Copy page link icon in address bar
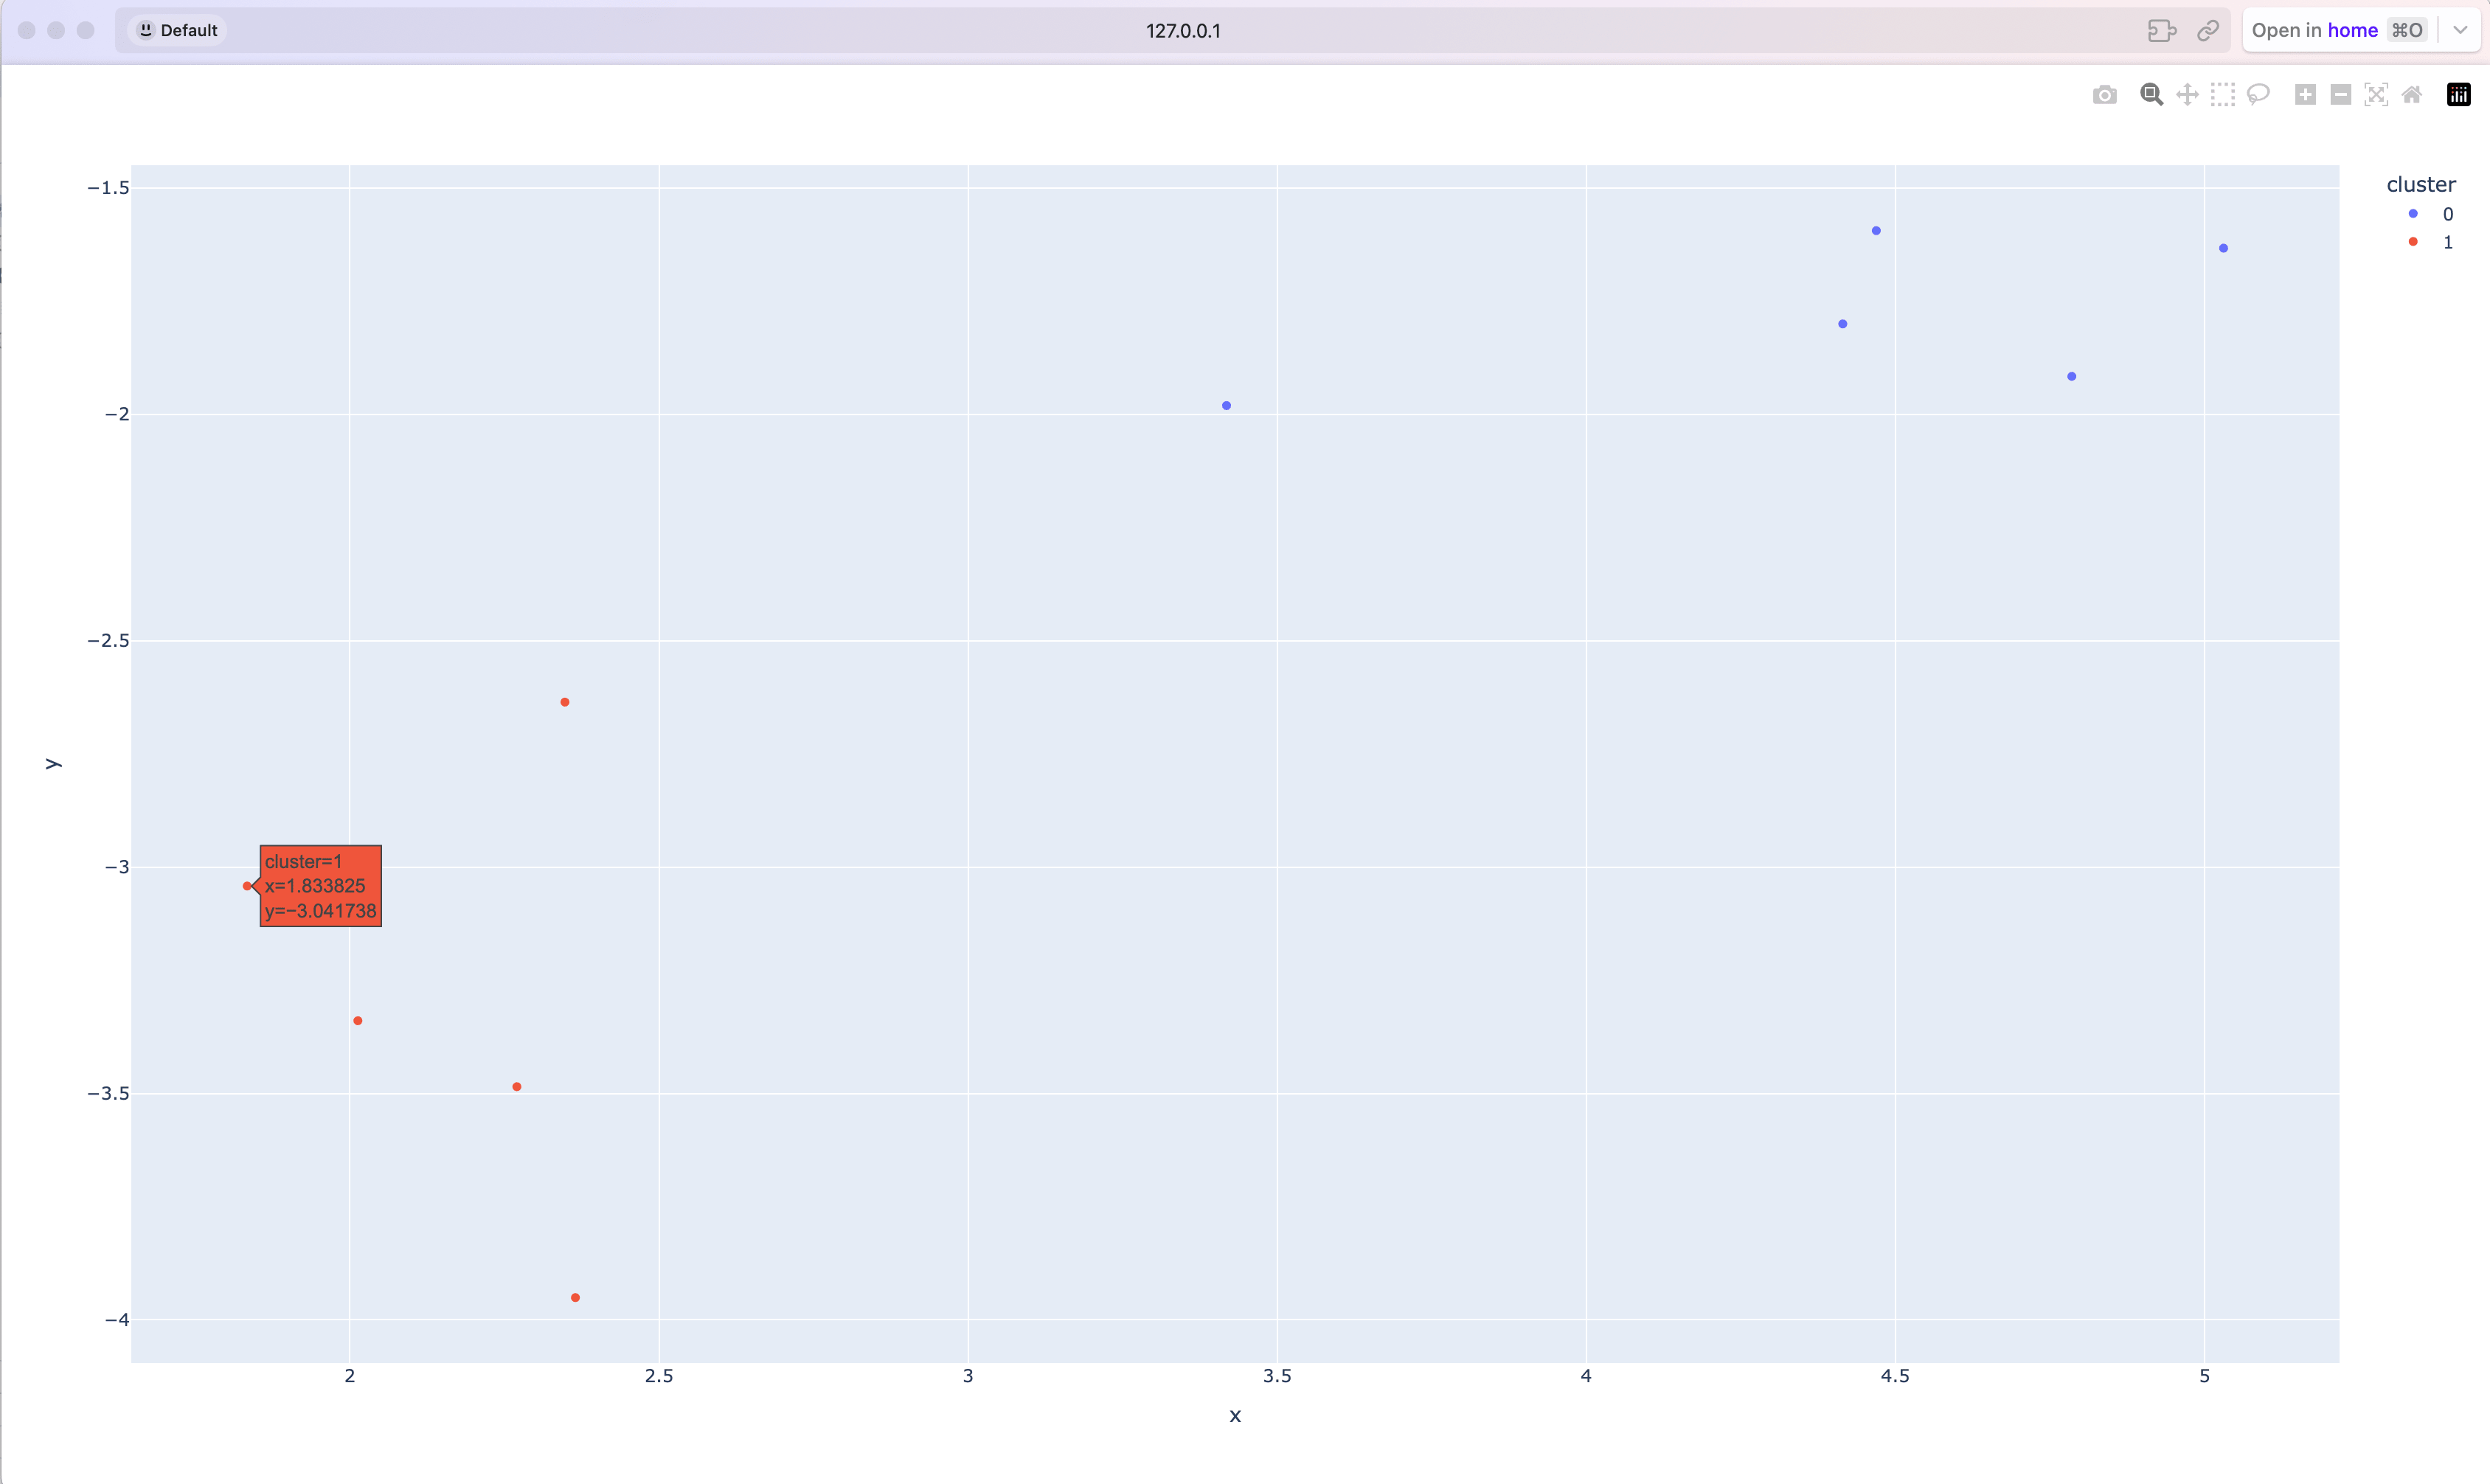This screenshot has width=2490, height=1484. (2208, 30)
